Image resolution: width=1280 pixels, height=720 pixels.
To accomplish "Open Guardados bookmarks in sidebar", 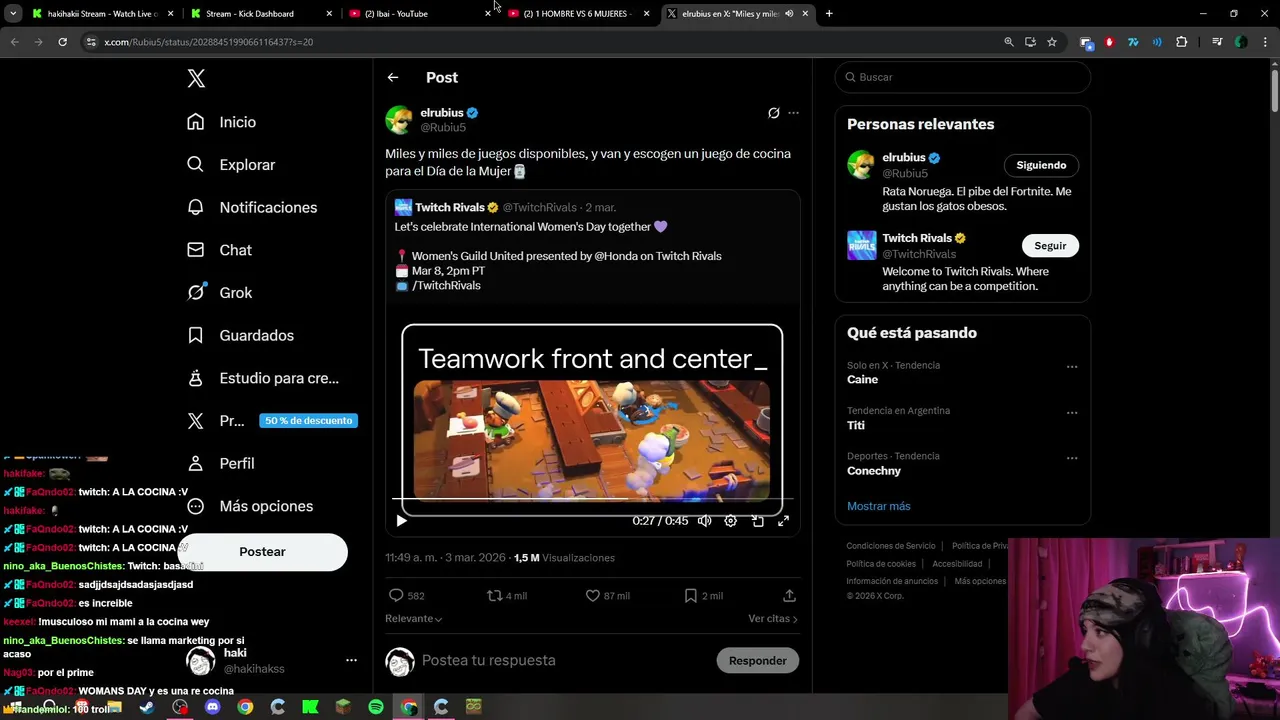I will (240, 335).
